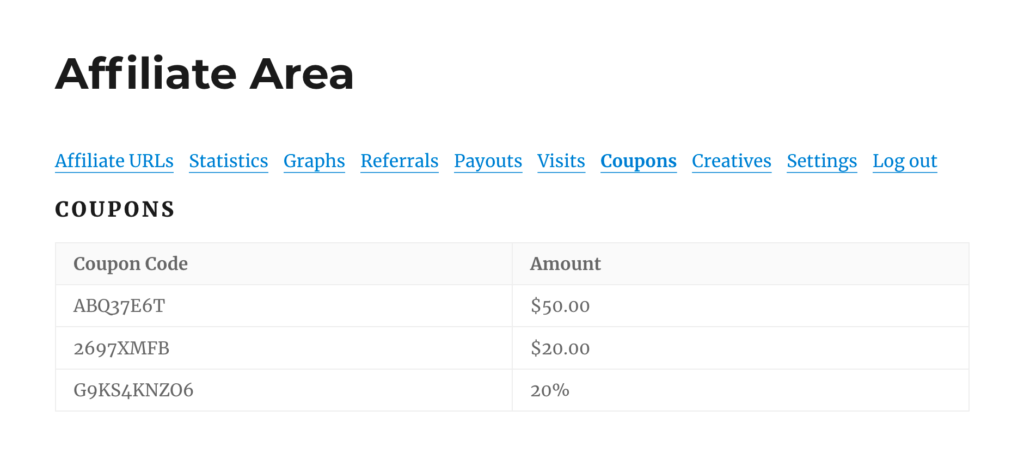Click the $20.00 amount cell
This screenshot has width=1024, height=466.
pos(560,348)
